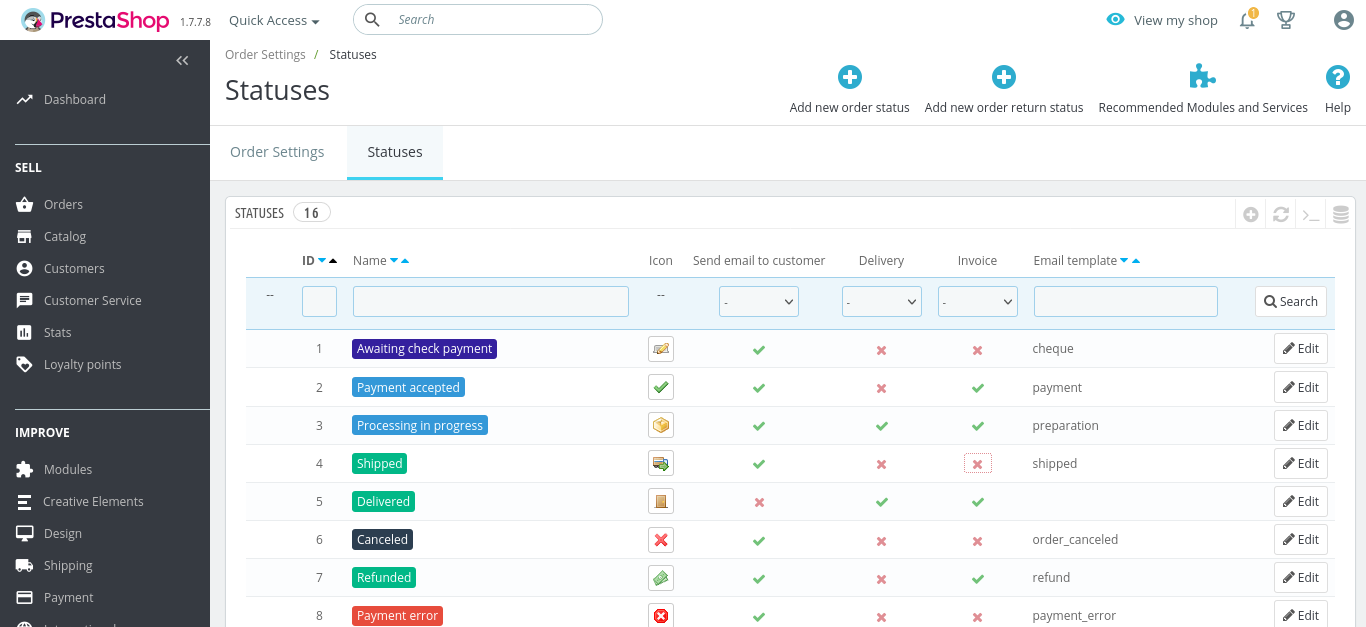The width and height of the screenshot is (1366, 627).
Task: Toggle Invoice for Shipped status
Action: click(978, 464)
